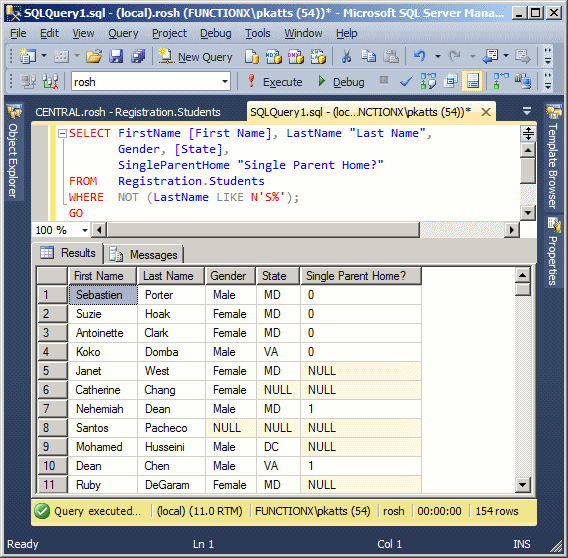Click the New Query button
The image size is (568, 558).
196,57
